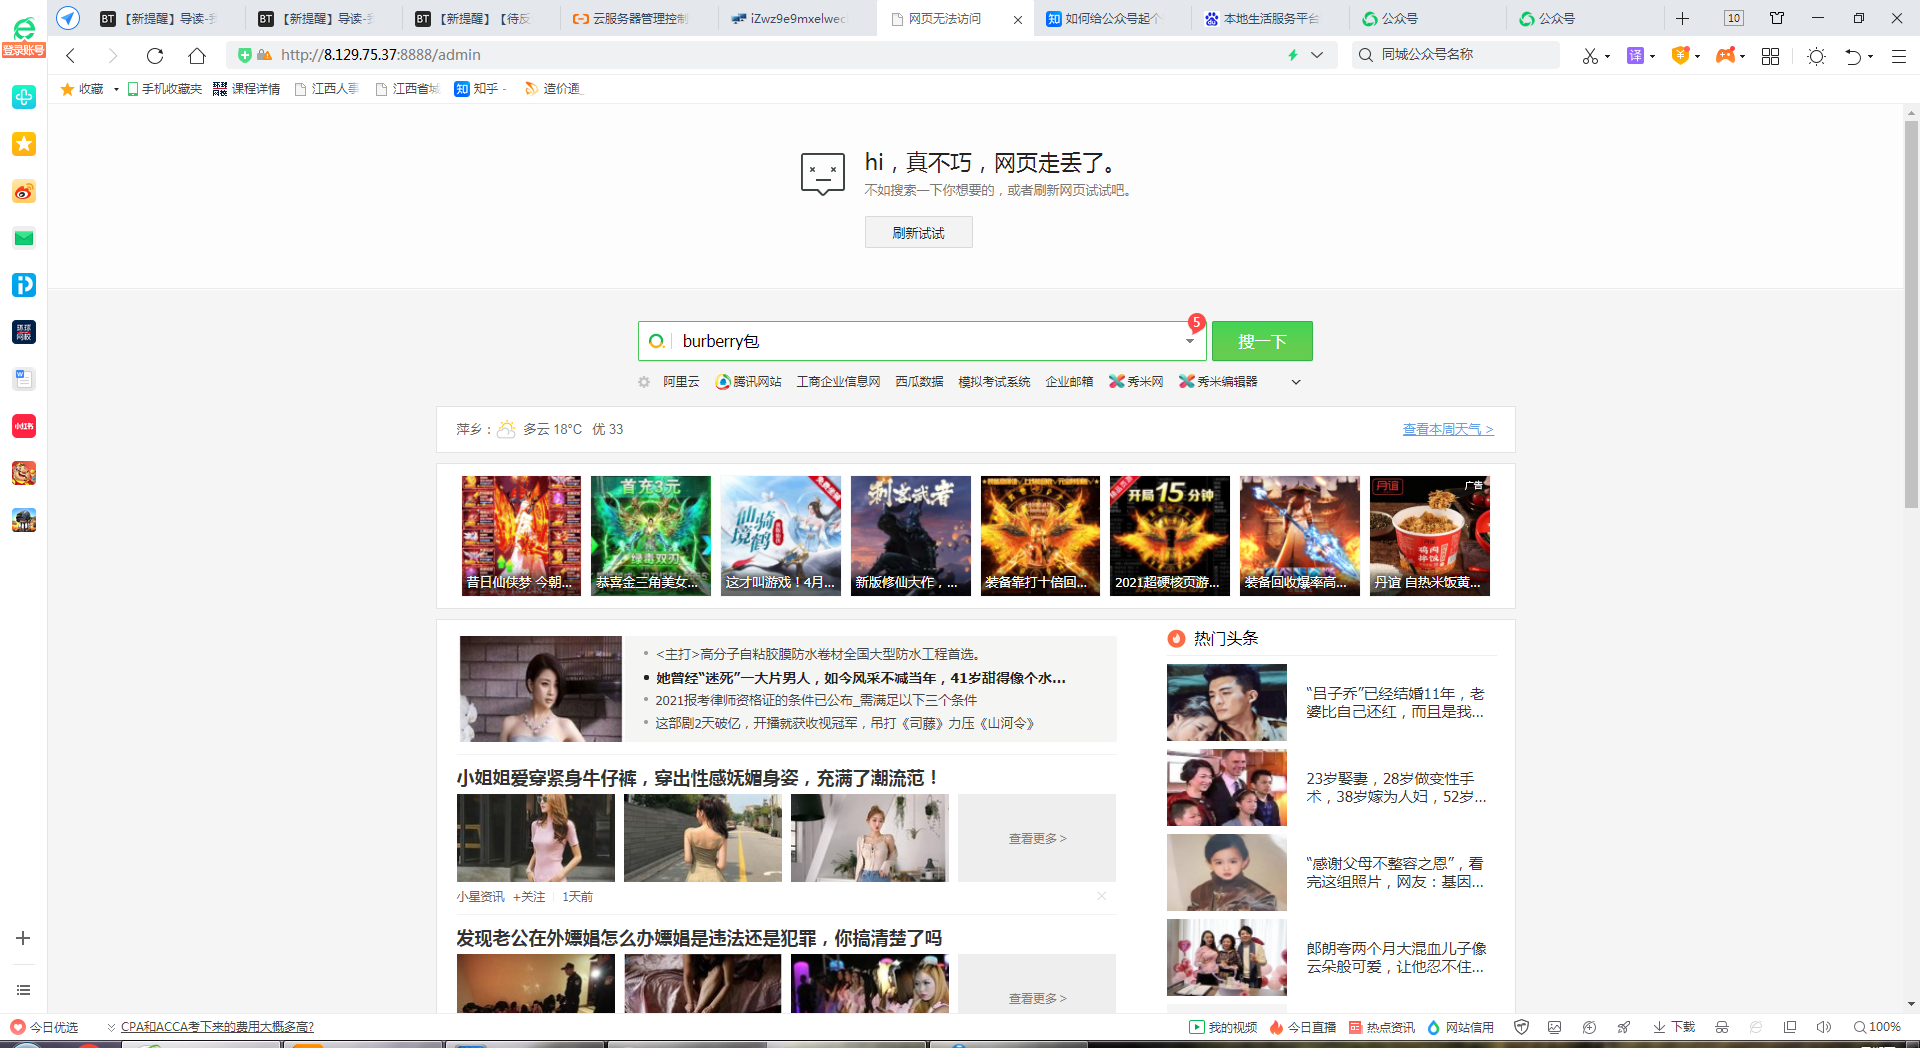Click the refresh page icon
Screen dimensions: 1920x1048
click(154, 56)
